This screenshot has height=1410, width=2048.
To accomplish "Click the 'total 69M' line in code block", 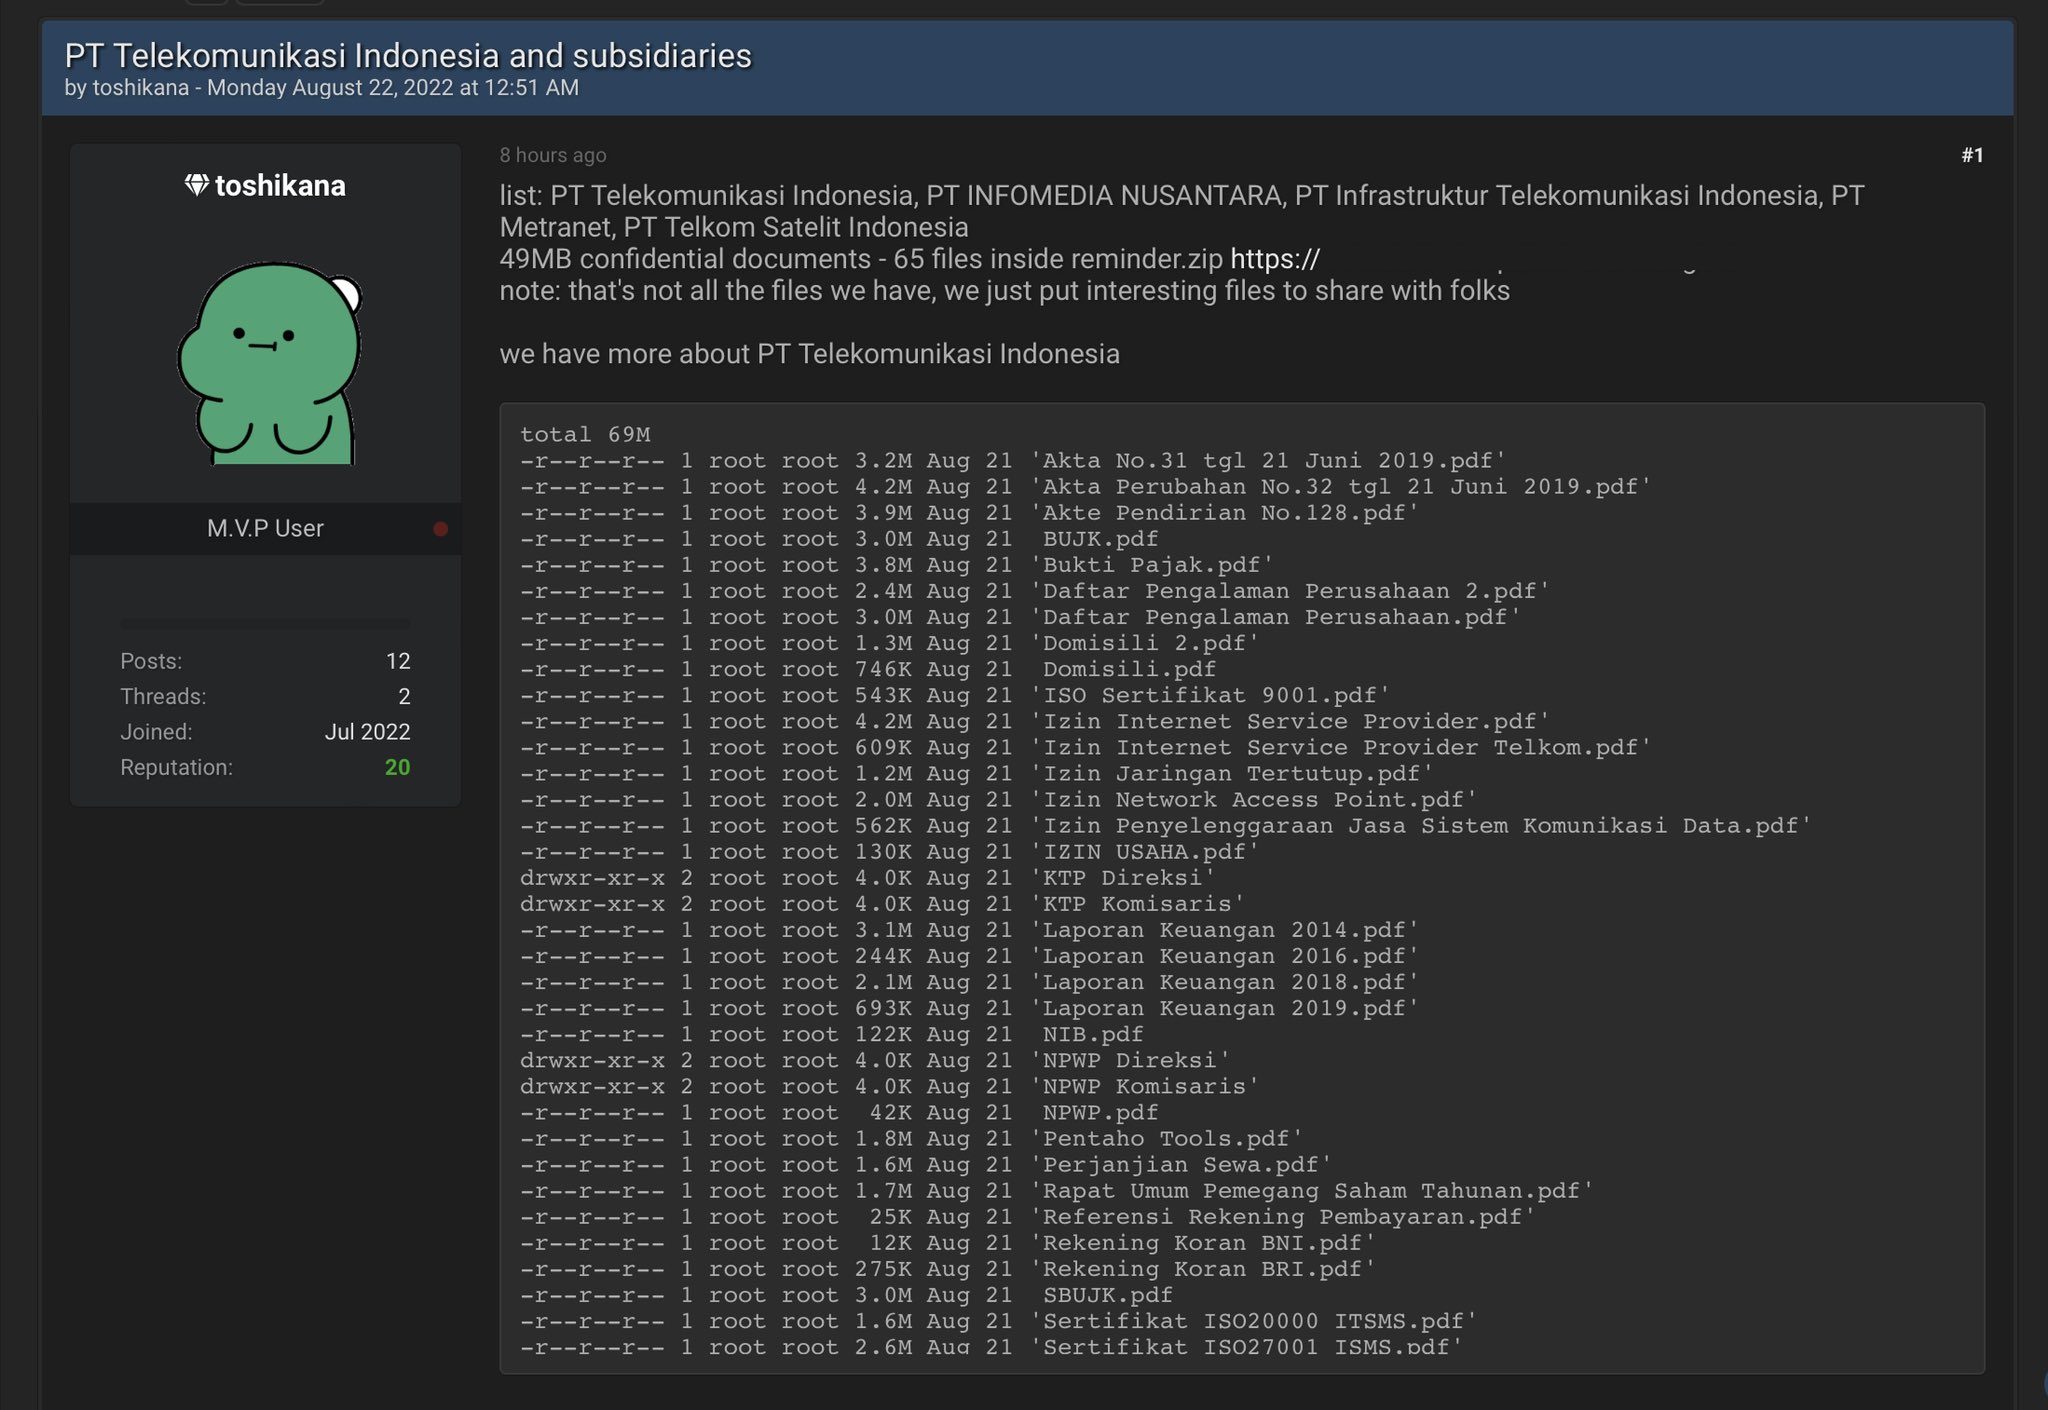I will click(x=585, y=435).
